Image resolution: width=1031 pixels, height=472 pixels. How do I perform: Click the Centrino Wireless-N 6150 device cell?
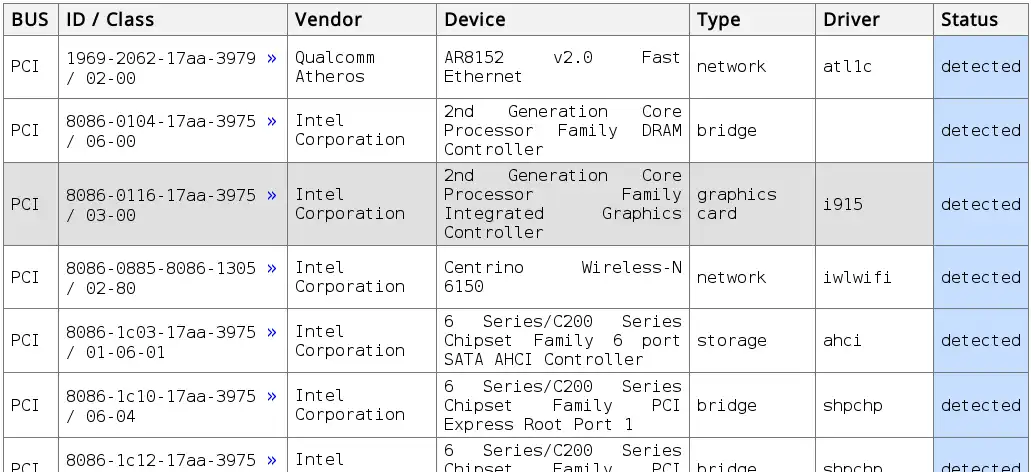pyautogui.click(x=563, y=277)
